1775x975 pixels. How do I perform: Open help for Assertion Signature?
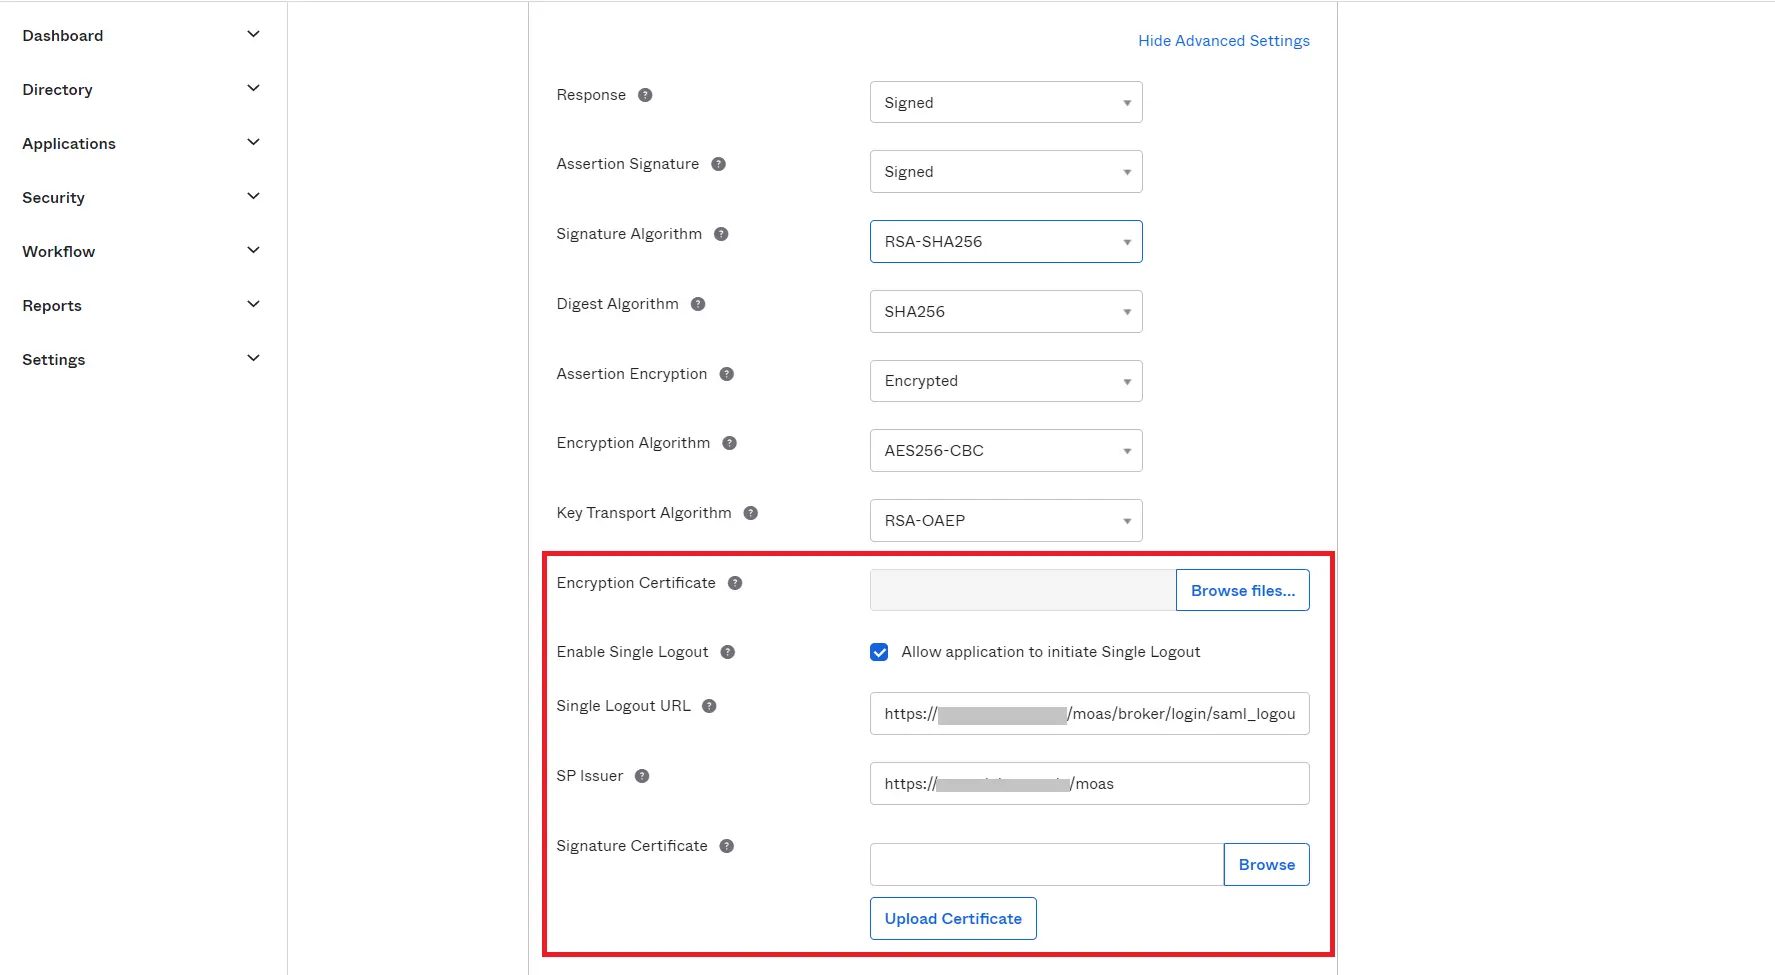point(719,163)
